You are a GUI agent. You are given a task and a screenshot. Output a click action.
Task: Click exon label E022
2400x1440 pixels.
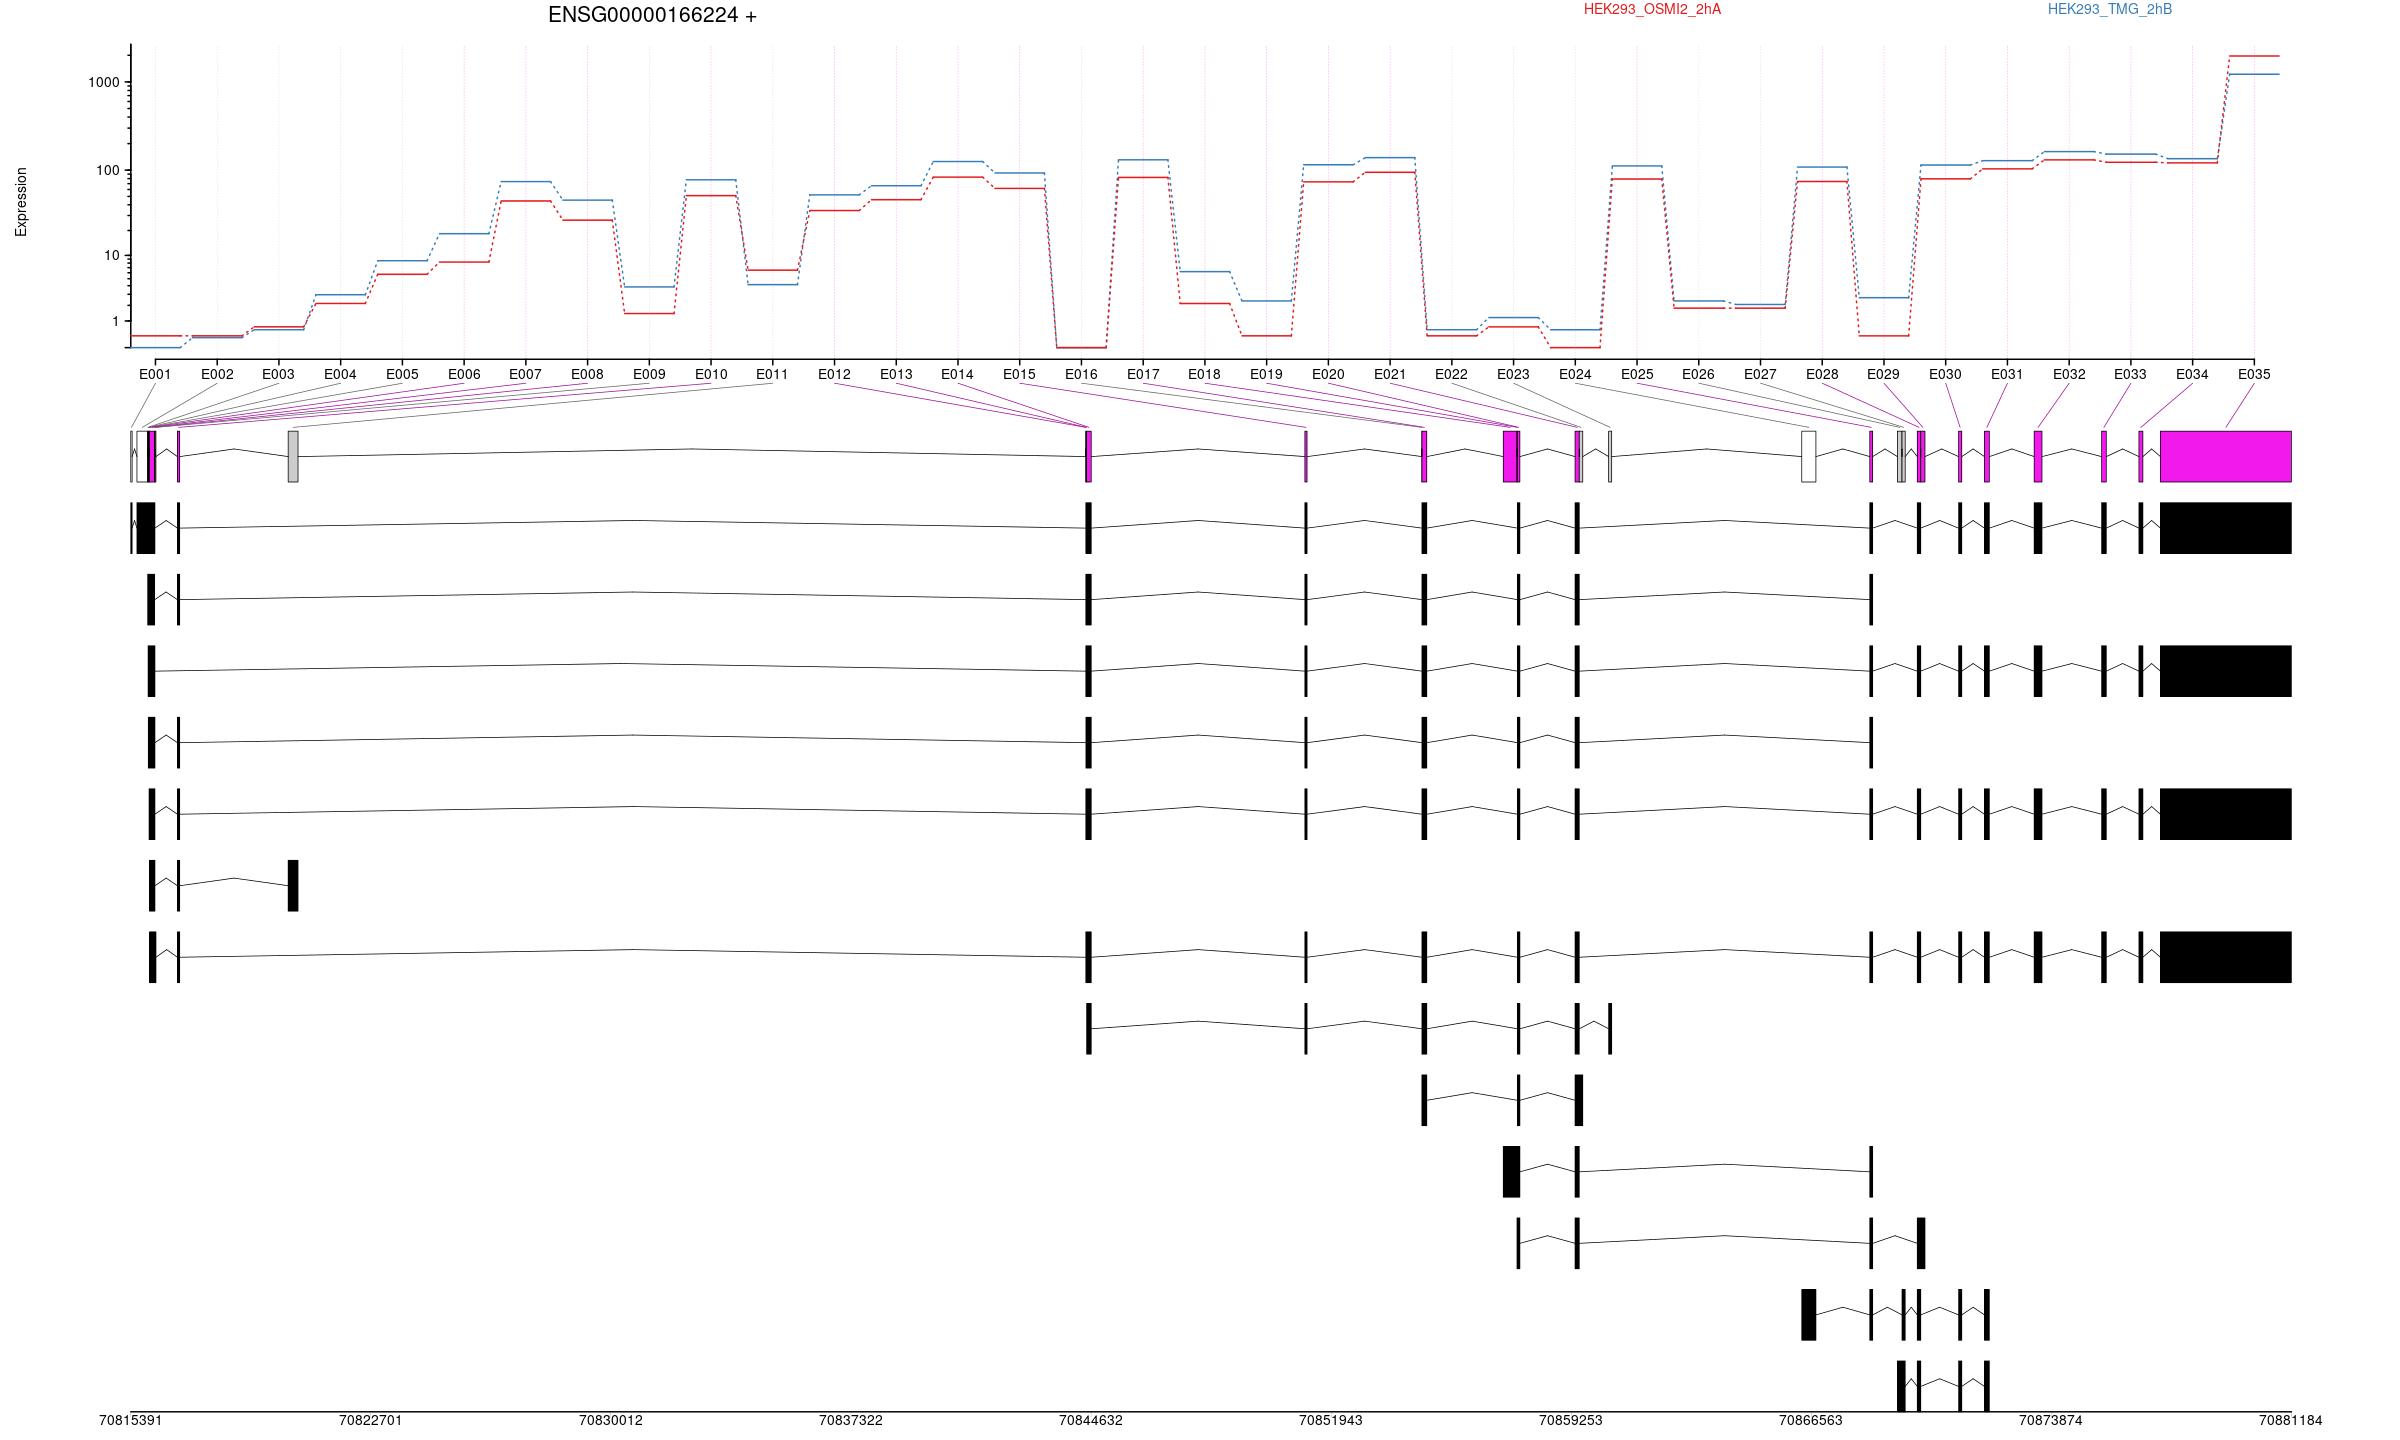pos(1451,374)
